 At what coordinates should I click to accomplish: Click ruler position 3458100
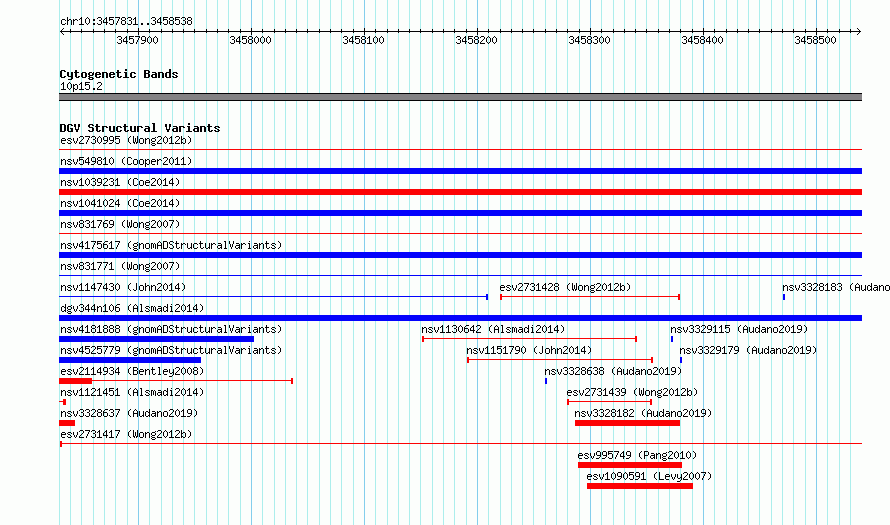click(363, 40)
